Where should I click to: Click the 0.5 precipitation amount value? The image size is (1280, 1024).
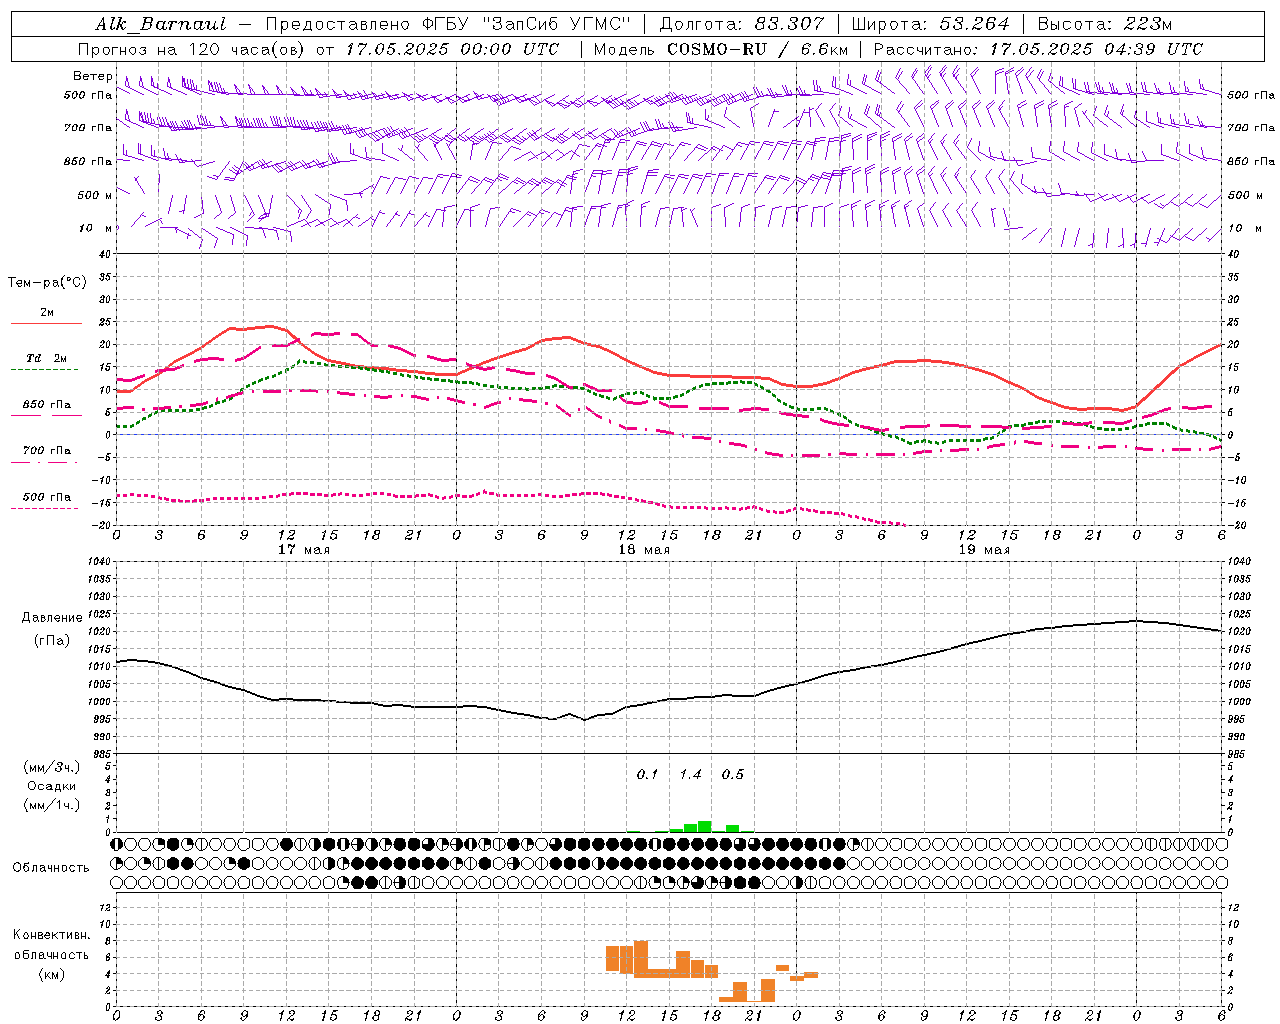tap(733, 774)
